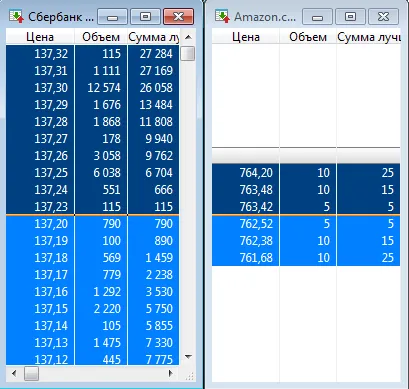Select the Сбербанк bid price 137,20
The height and width of the screenshot is (389, 409).
pyautogui.click(x=51, y=224)
